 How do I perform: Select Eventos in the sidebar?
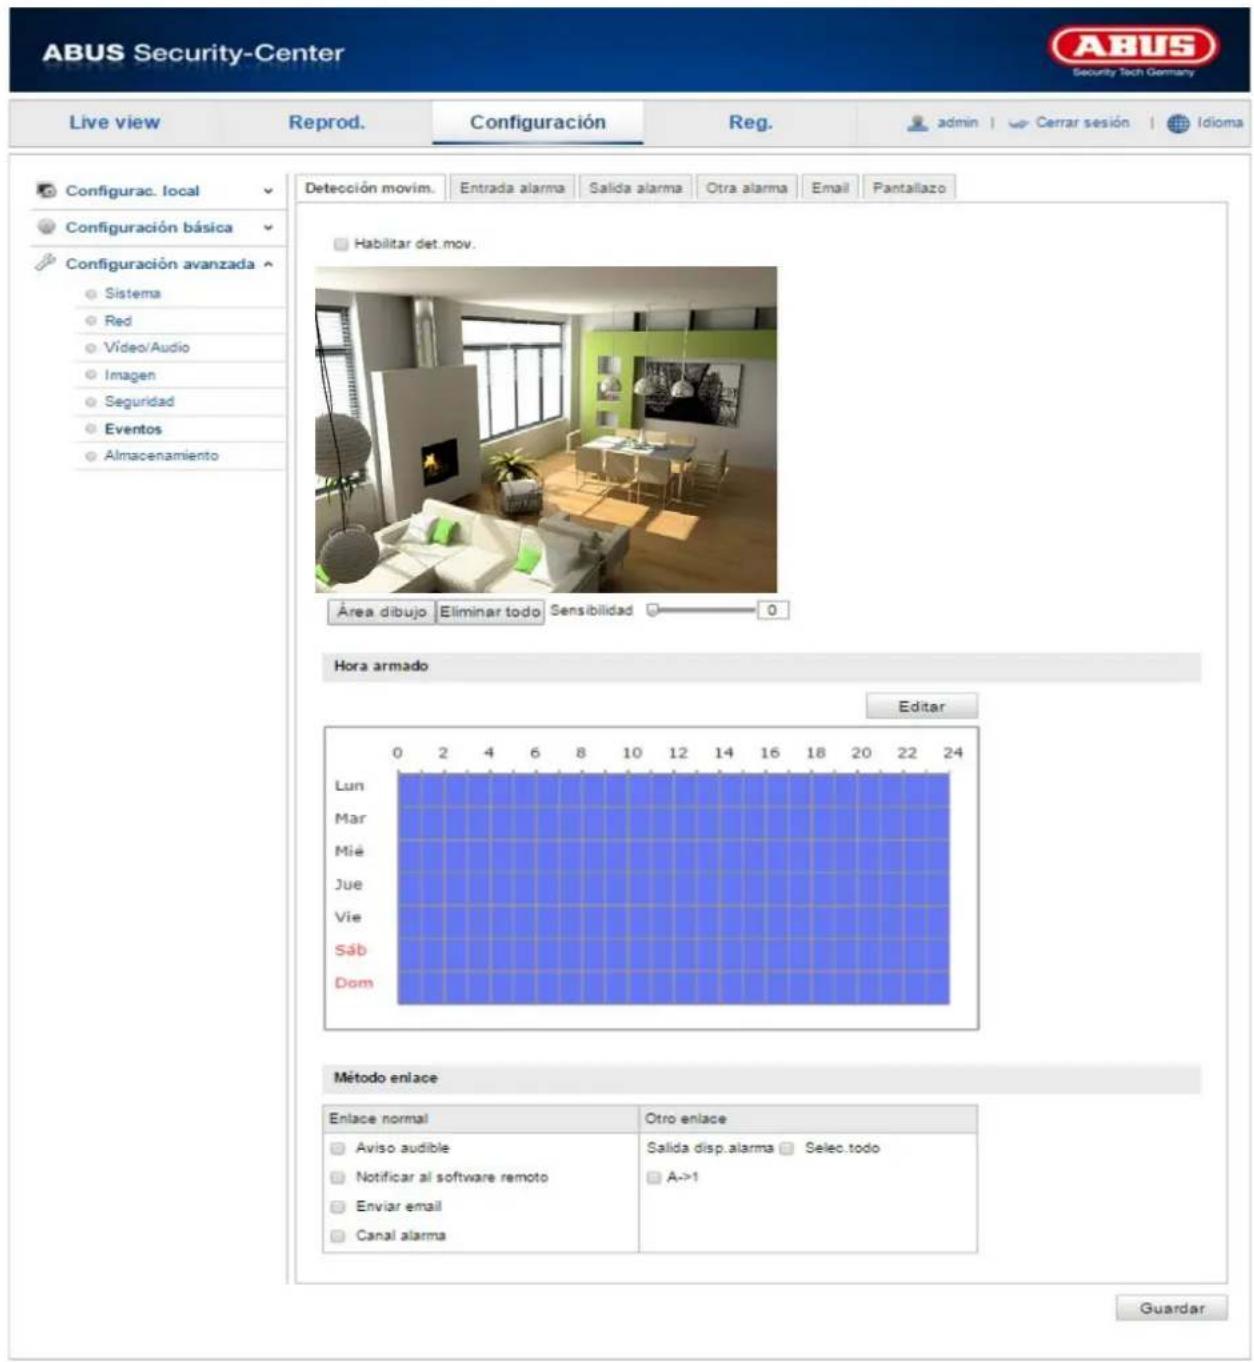pyautogui.click(x=133, y=429)
